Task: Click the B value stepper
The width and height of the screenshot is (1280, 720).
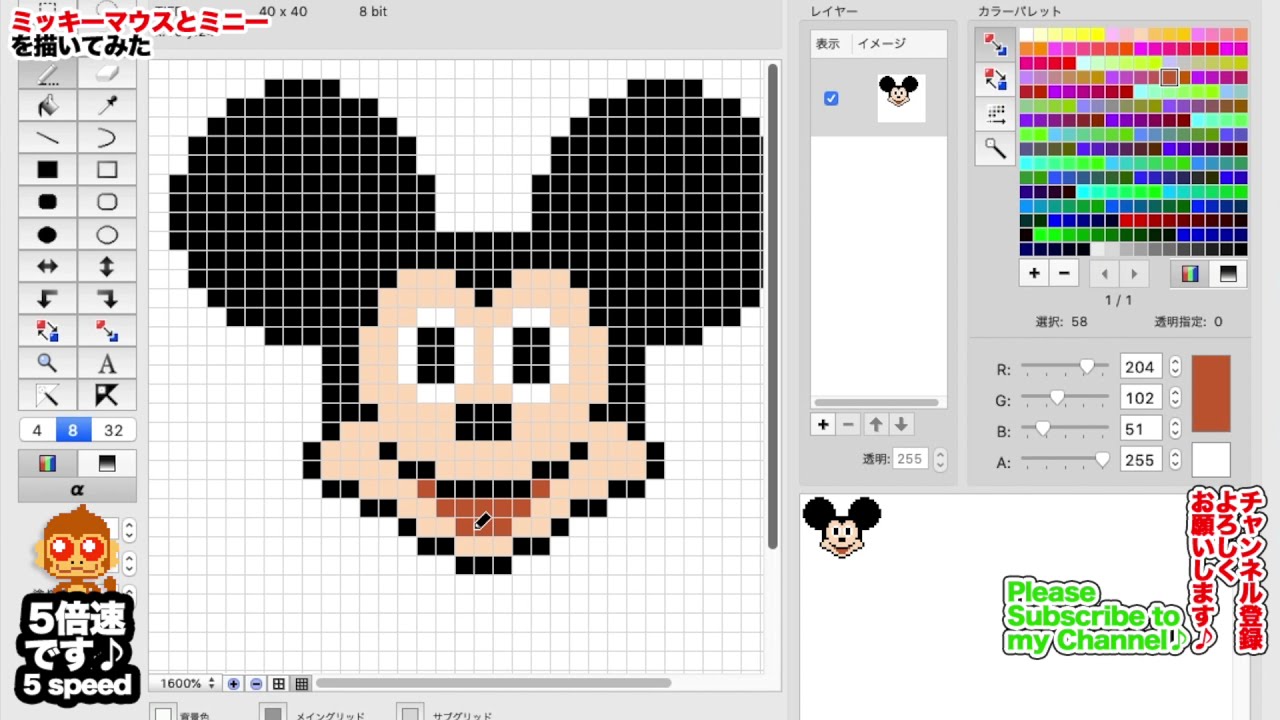Action: tap(1175, 430)
